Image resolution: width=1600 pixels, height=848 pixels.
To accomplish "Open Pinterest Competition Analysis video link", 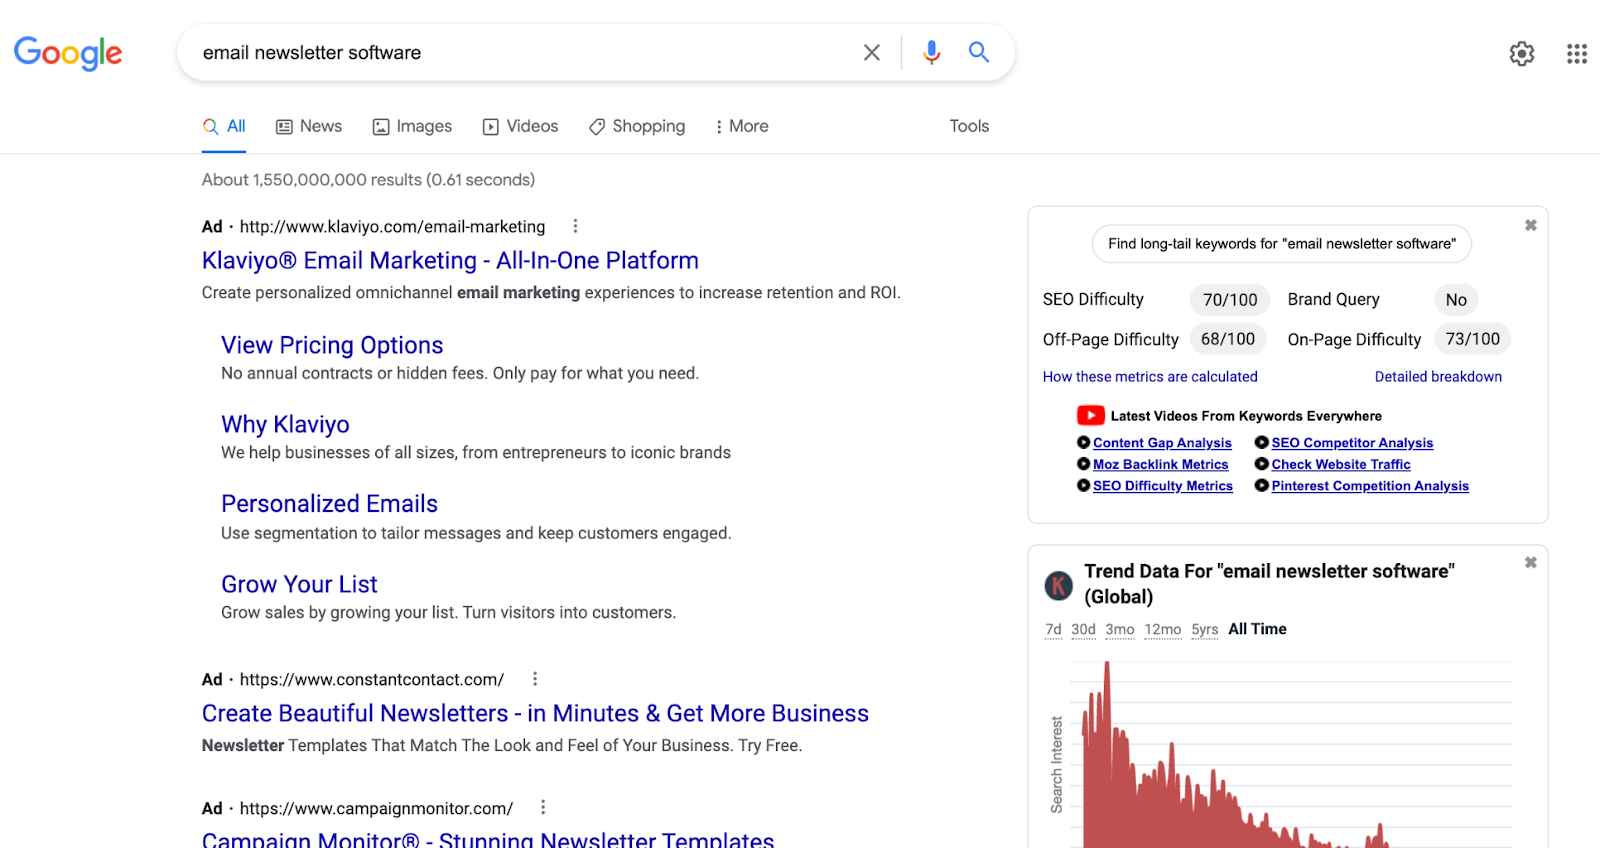I will point(1370,486).
